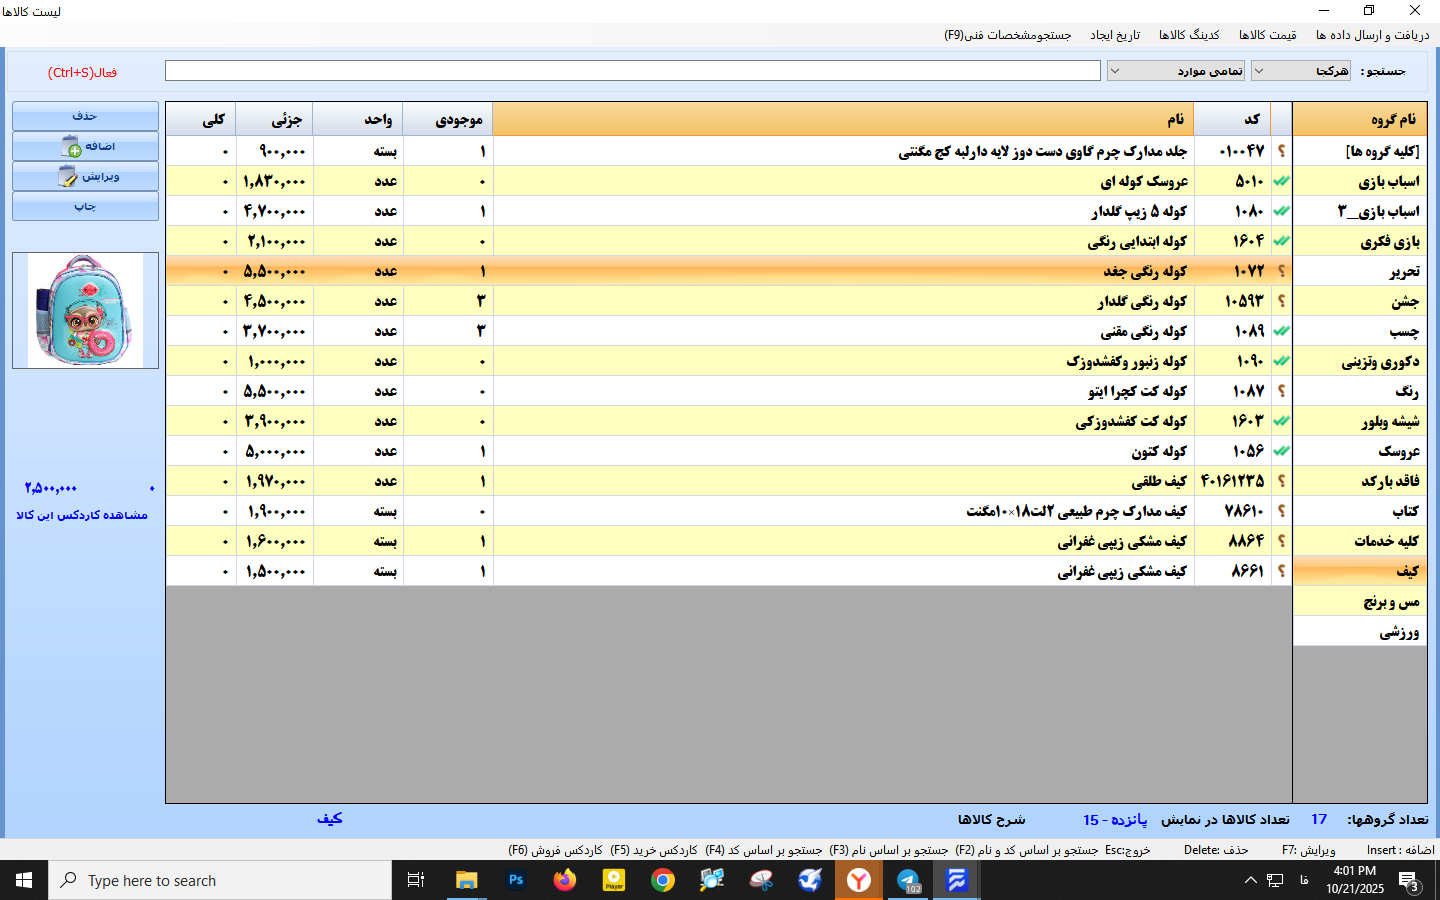The height and width of the screenshot is (900, 1440).
Task: Click the pencil icon on Edit (ویرایش) button
Action: [x=67, y=177]
